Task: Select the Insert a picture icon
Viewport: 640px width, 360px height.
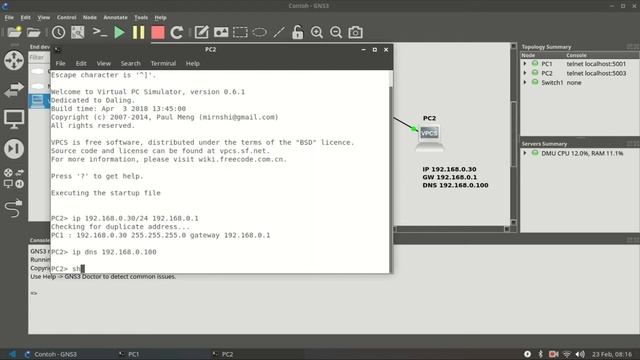Action: tap(221, 32)
